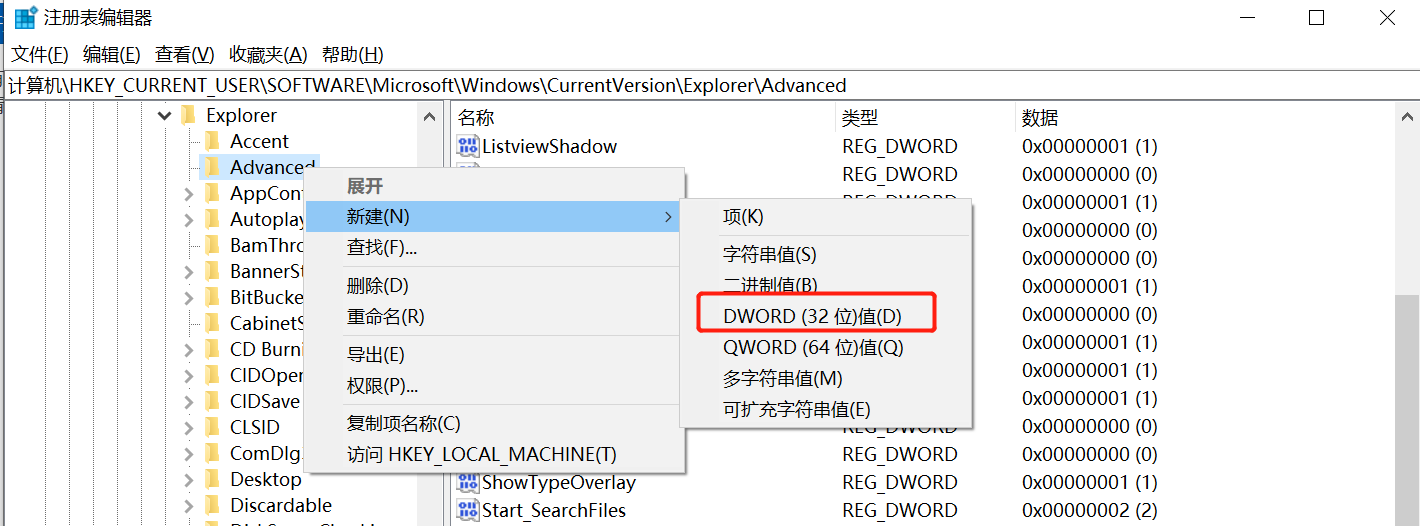Select the CIDOpen tree item label
This screenshot has height=526, width=1420.
266,375
